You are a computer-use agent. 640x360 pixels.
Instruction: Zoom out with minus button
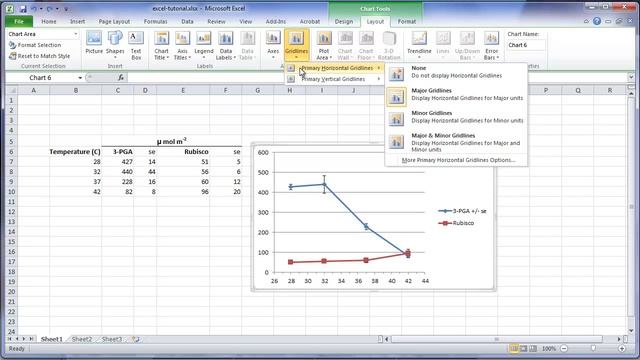(x=564, y=349)
